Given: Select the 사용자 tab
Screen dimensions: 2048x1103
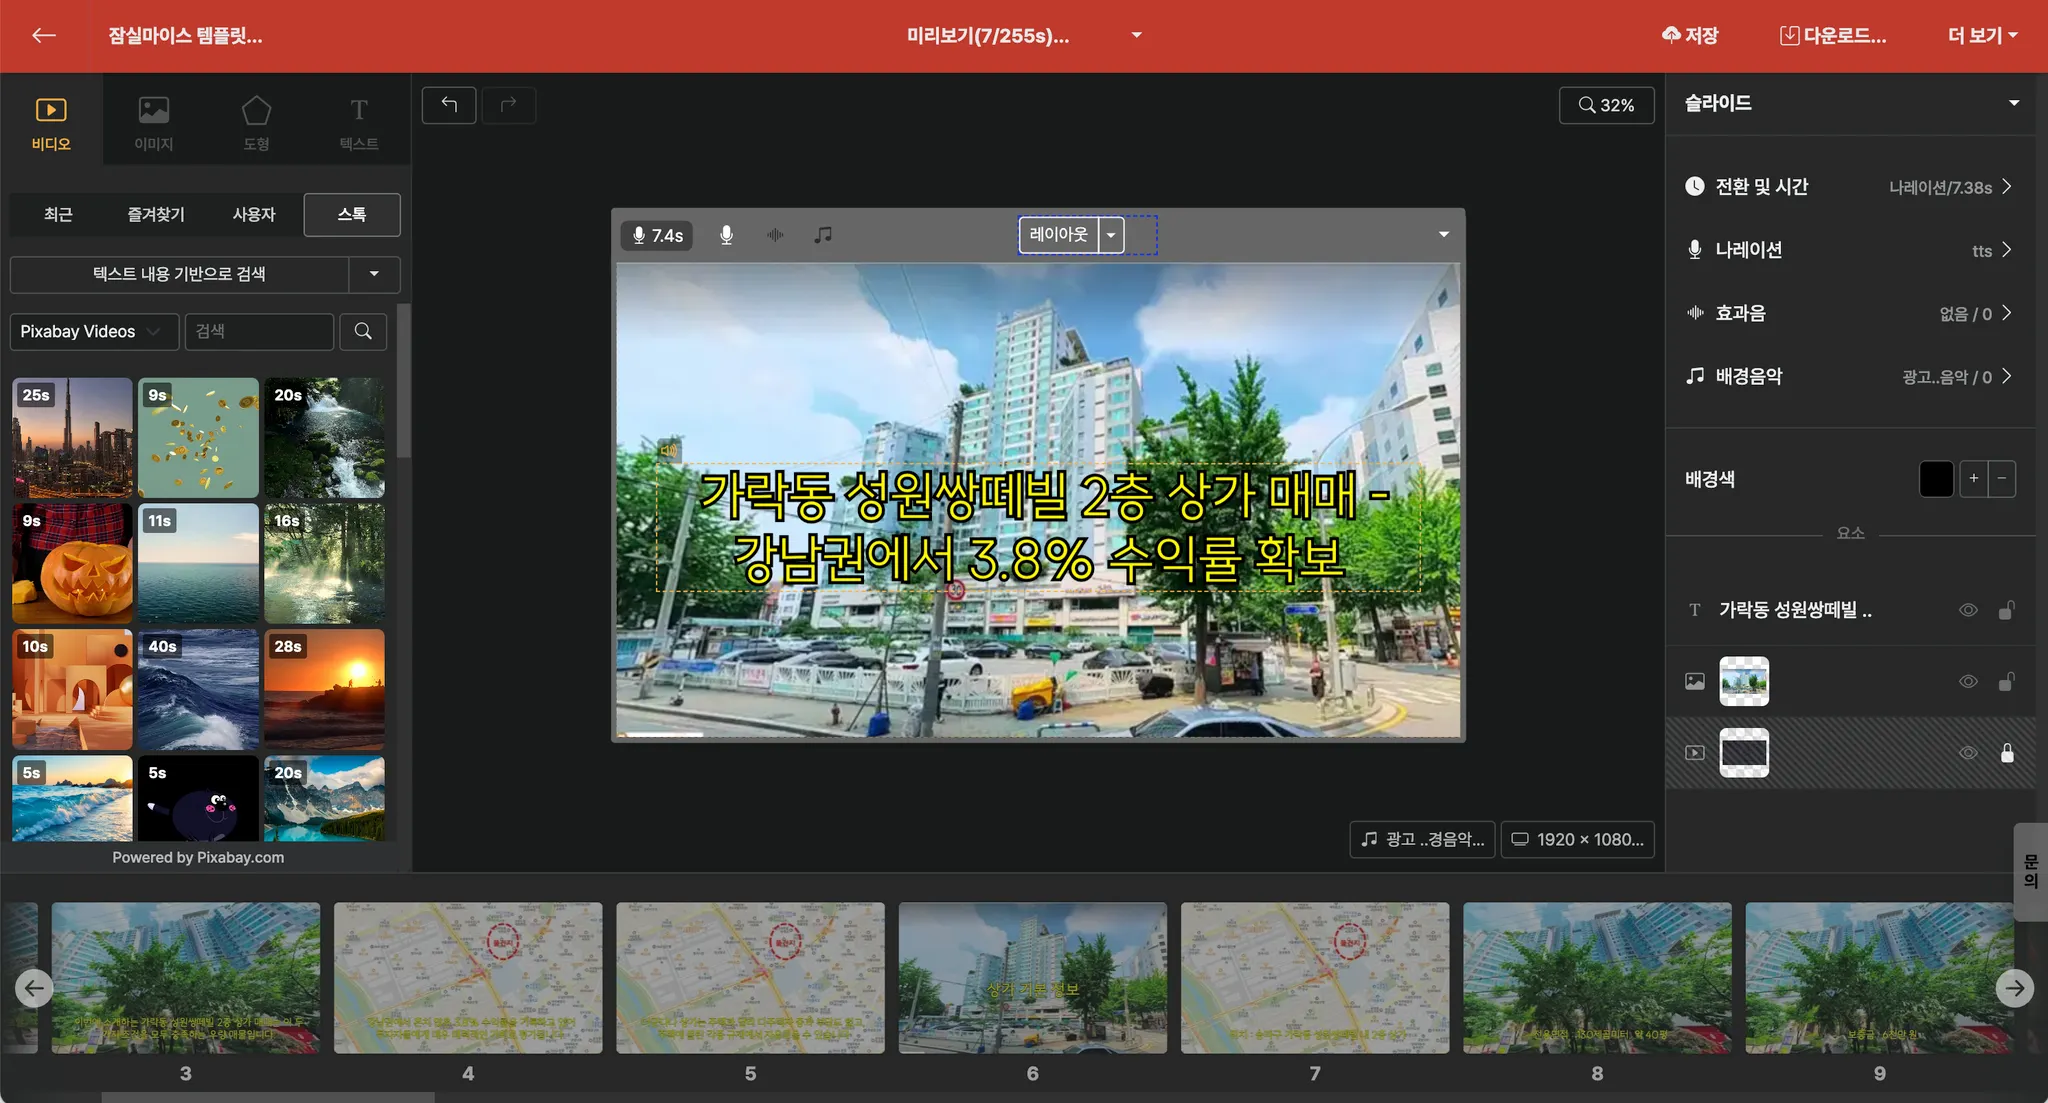Looking at the screenshot, I should [x=253, y=214].
